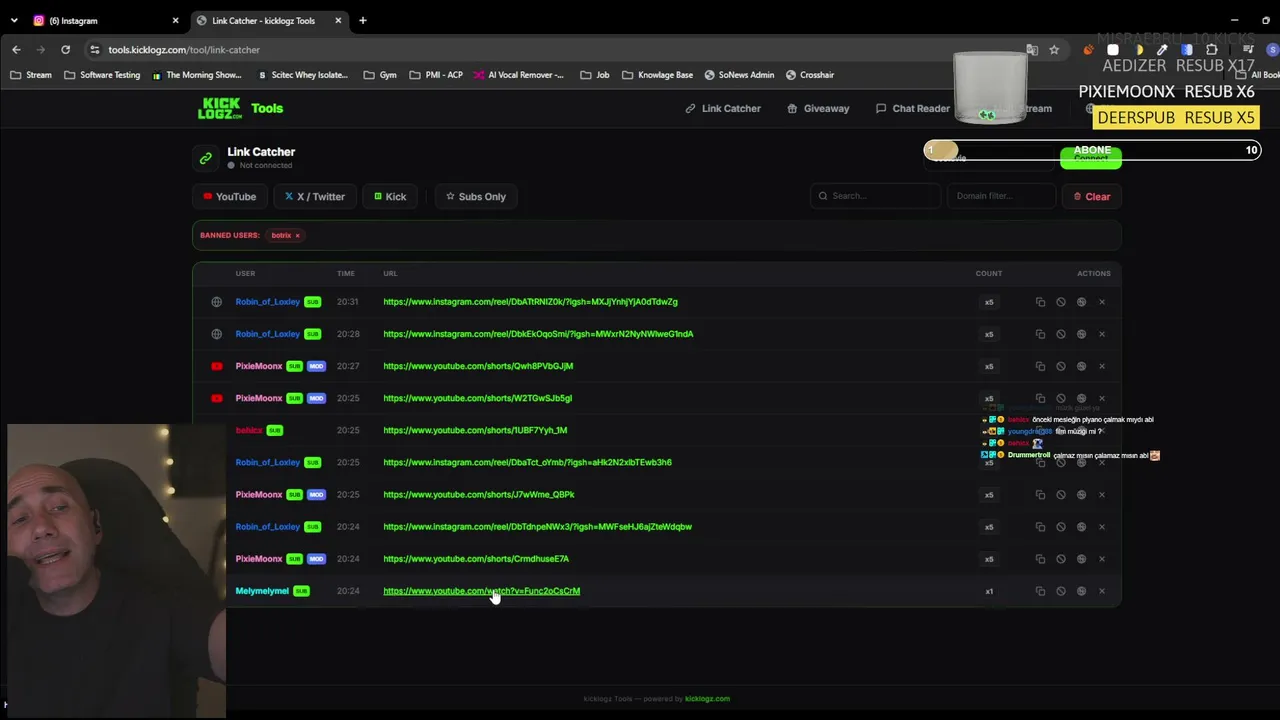Enable the Subs Only filter
Image resolution: width=1280 pixels, height=720 pixels.
point(476,196)
